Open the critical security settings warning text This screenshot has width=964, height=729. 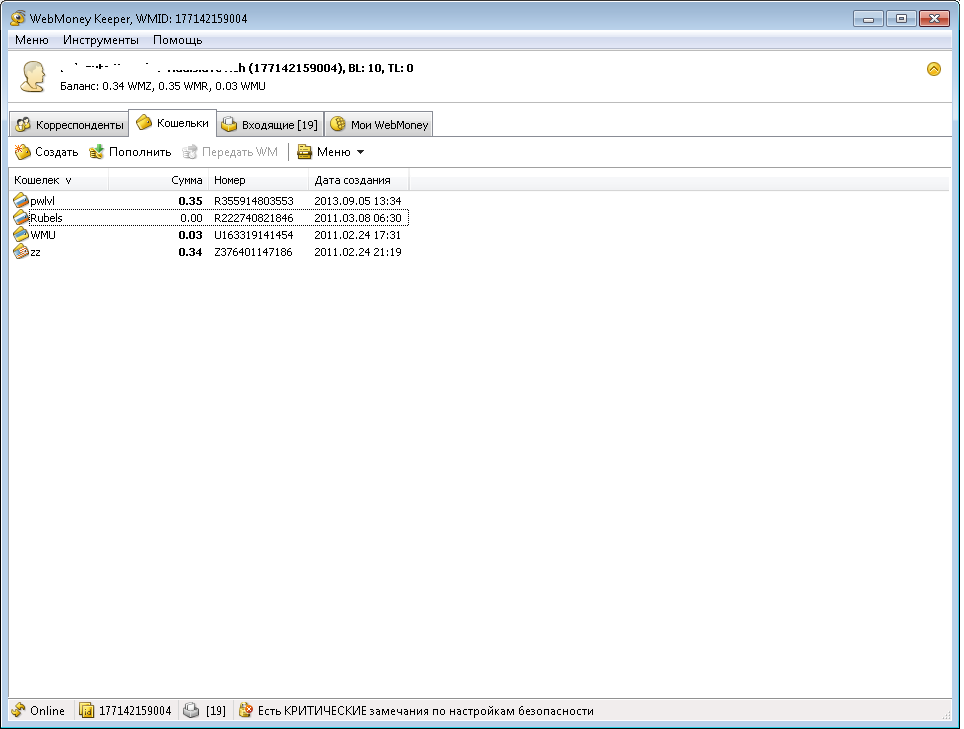[425, 711]
